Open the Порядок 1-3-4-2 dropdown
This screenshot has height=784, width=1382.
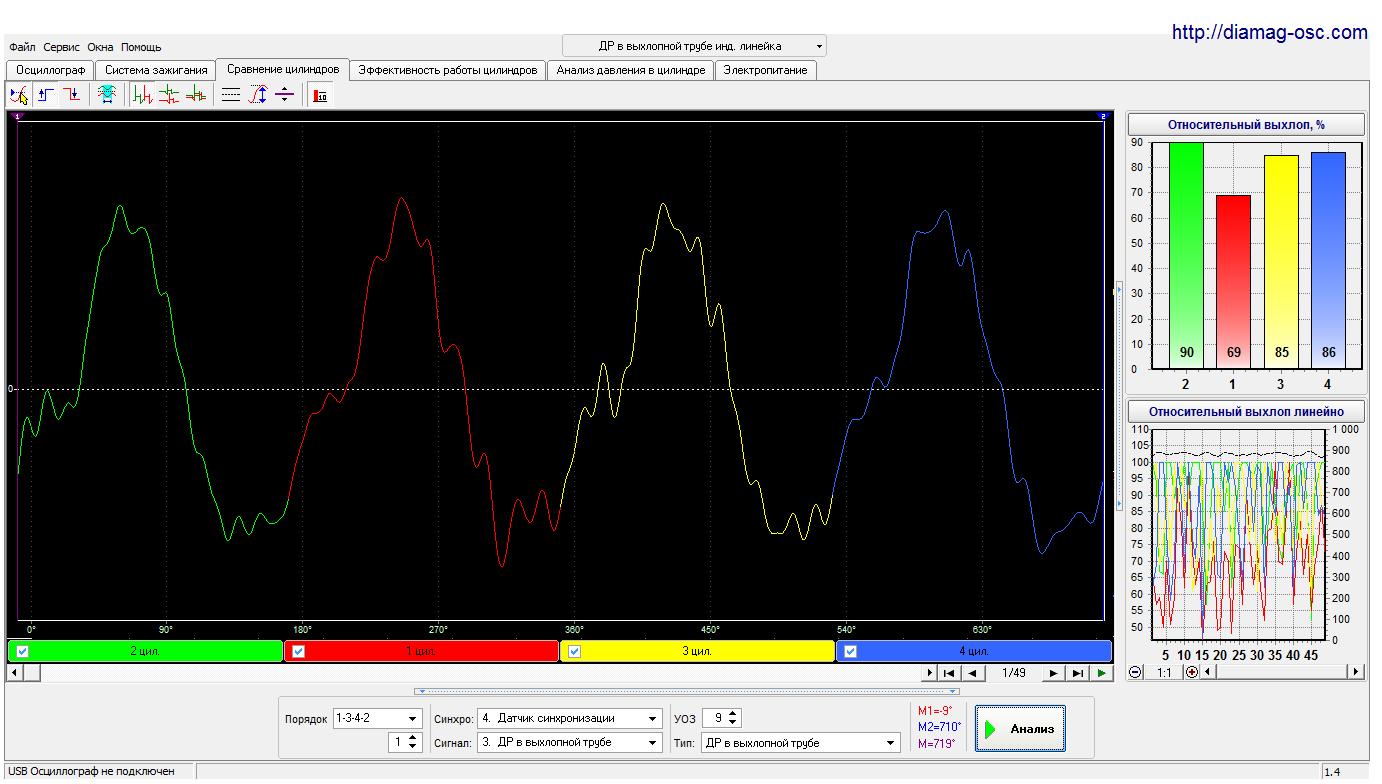[377, 718]
